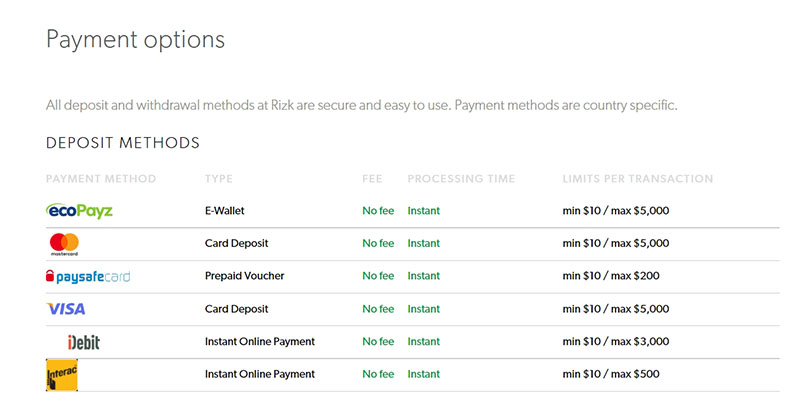Click the max $3,000 limit for iDebit

tap(640, 341)
